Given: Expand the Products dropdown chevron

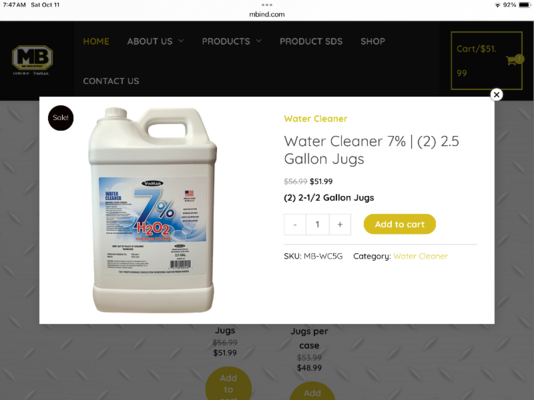Looking at the screenshot, I should click(259, 41).
